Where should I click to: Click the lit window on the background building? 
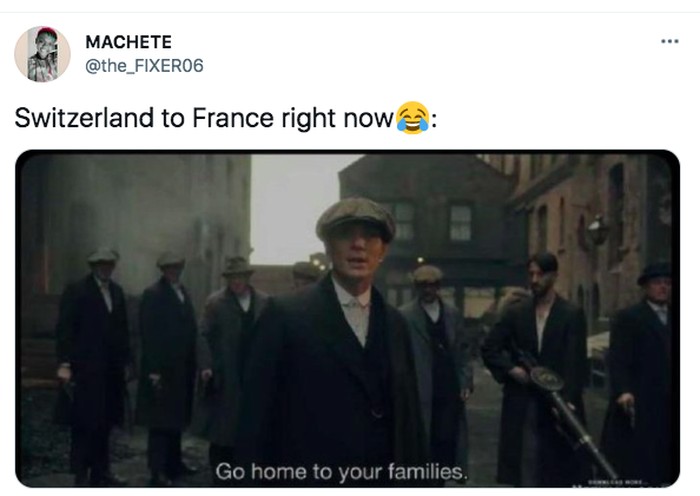coord(461,222)
